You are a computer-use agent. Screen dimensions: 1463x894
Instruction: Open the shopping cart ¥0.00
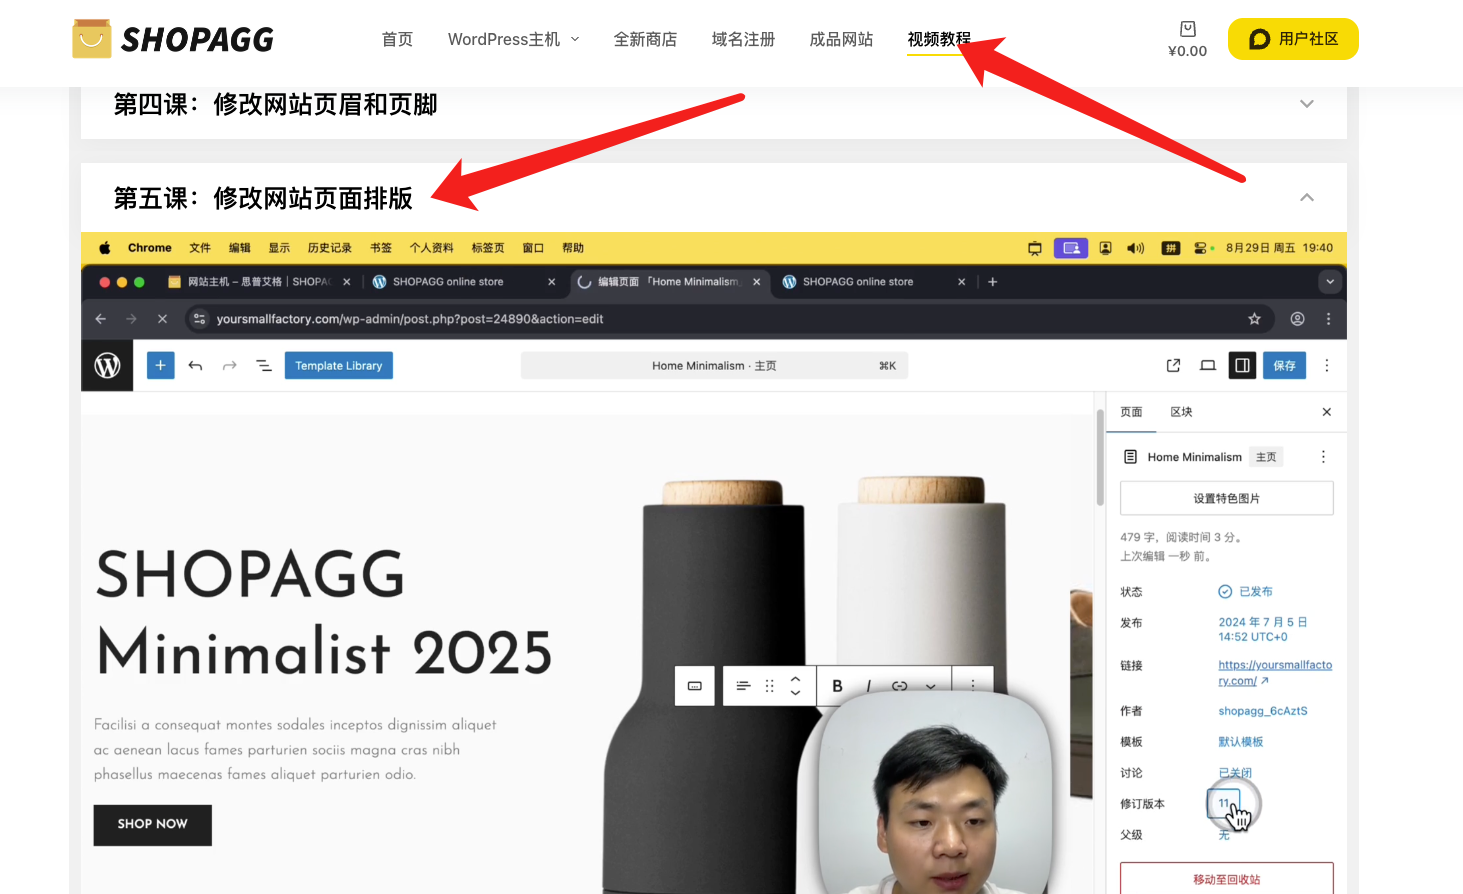1187,39
